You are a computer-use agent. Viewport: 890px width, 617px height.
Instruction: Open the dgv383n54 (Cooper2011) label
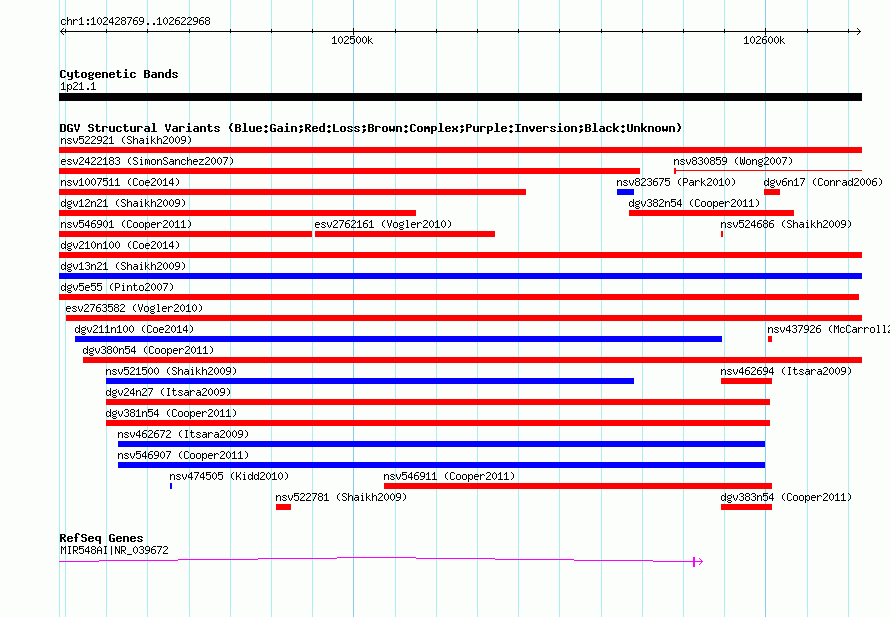point(786,497)
